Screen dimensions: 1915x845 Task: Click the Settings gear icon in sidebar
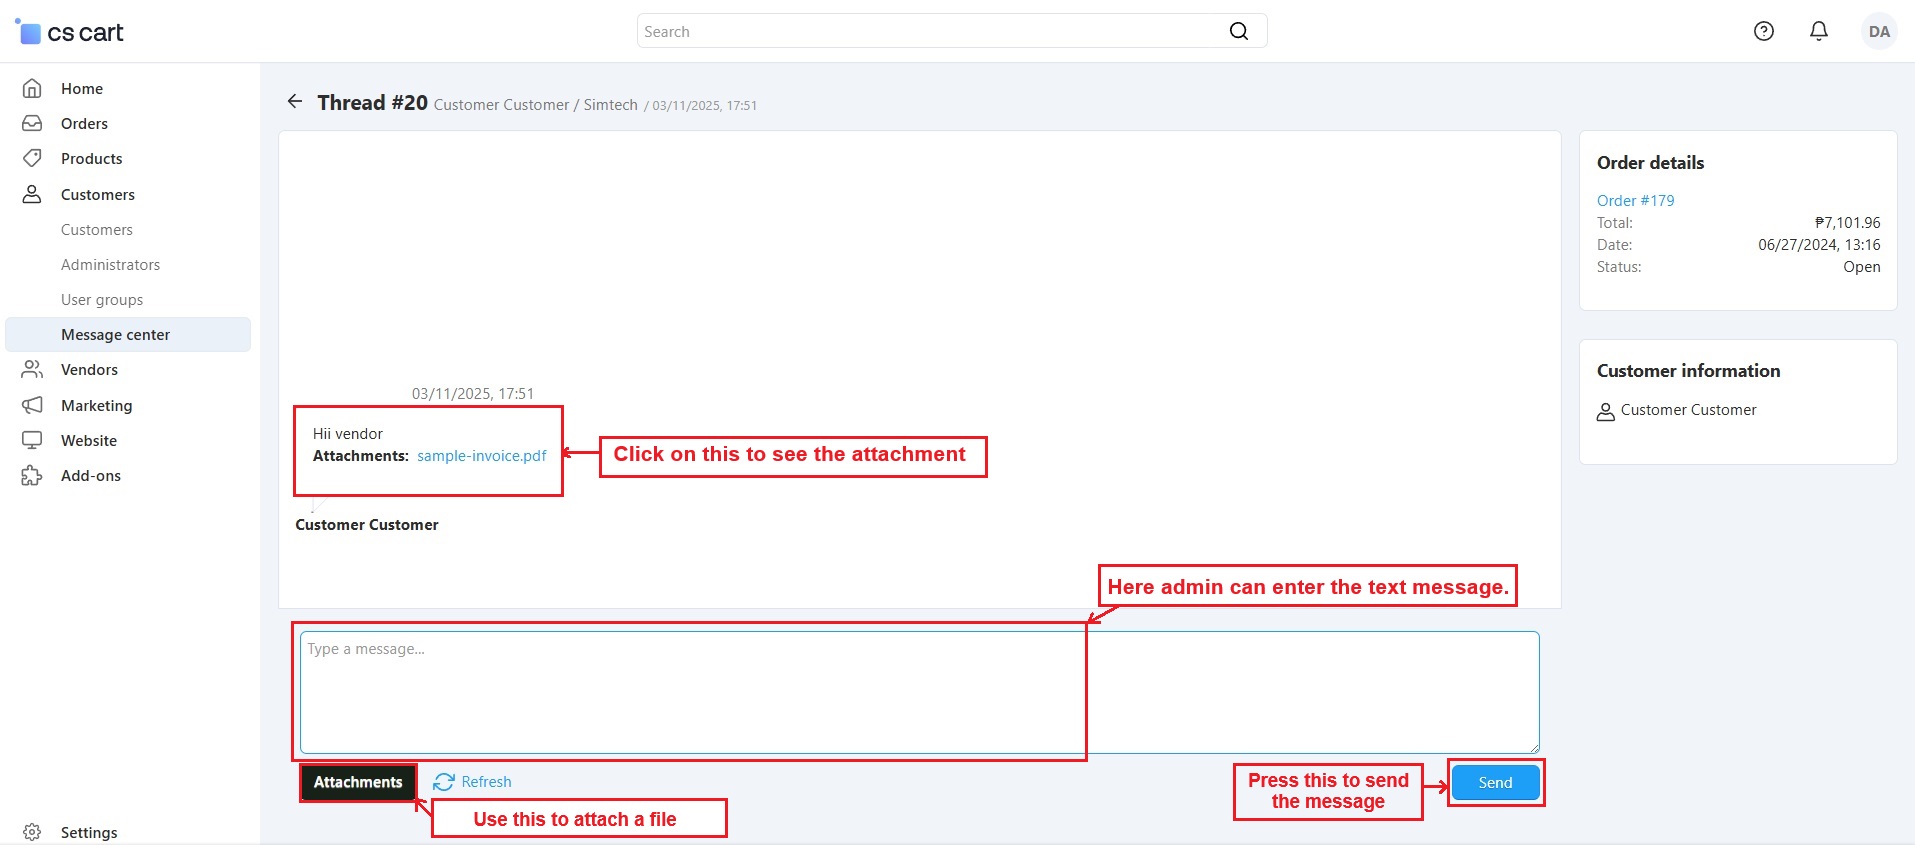(x=32, y=832)
